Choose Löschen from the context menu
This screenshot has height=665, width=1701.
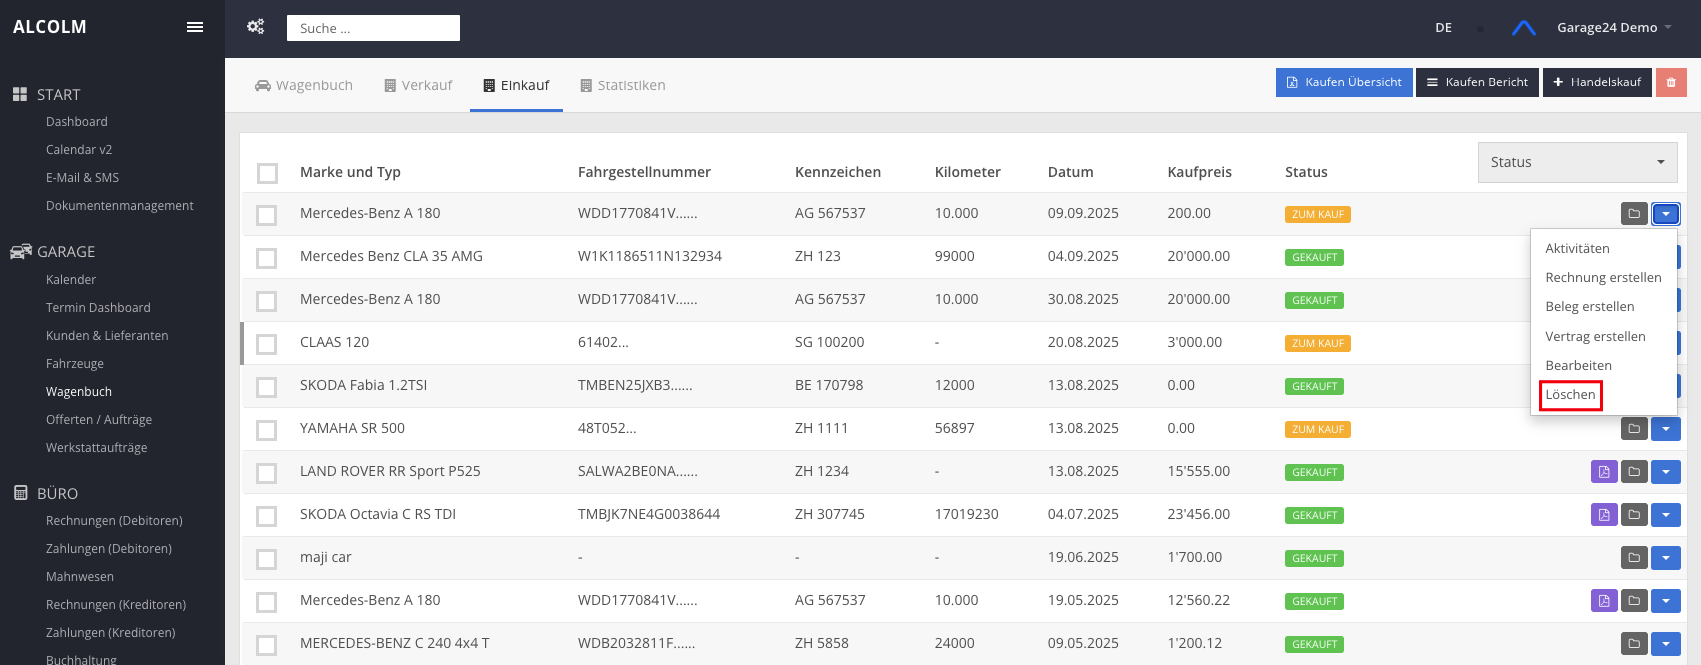1570,395
